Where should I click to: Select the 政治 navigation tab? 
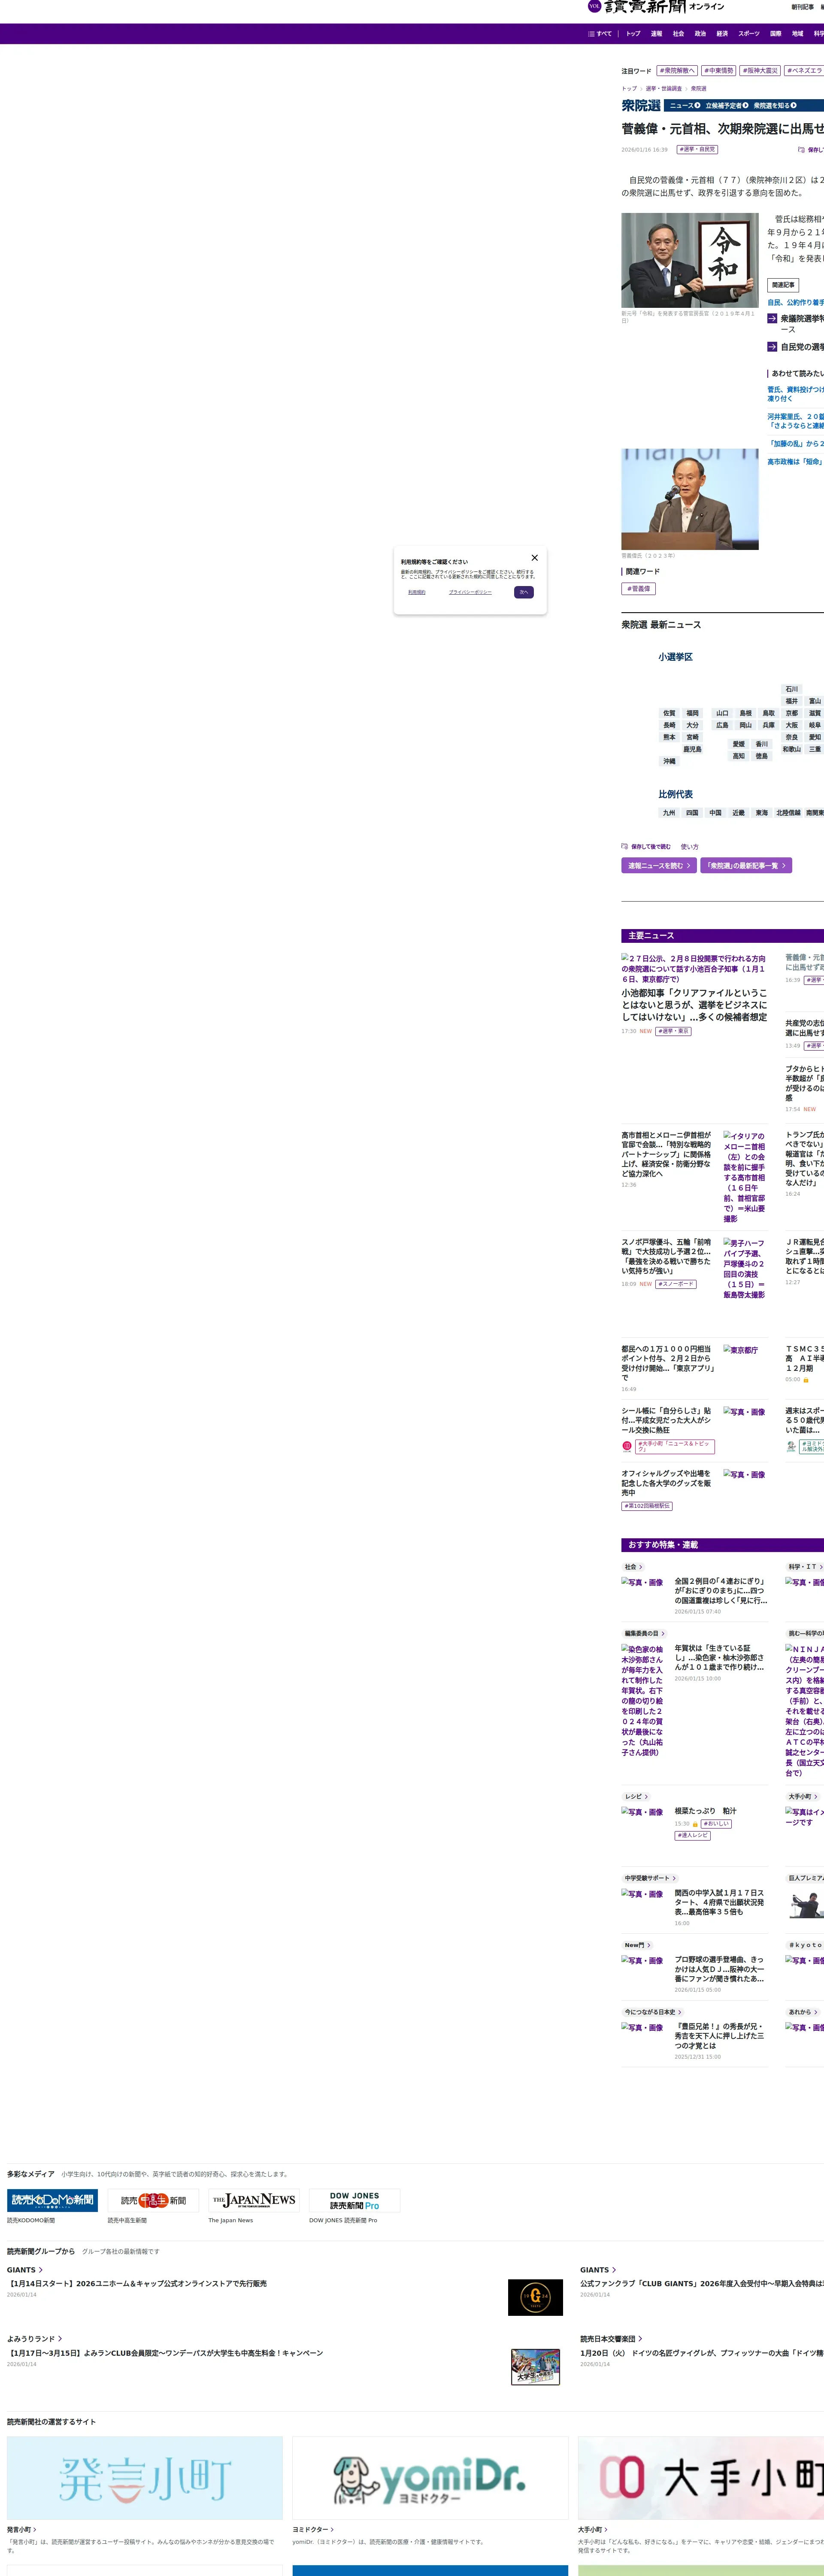click(x=700, y=34)
